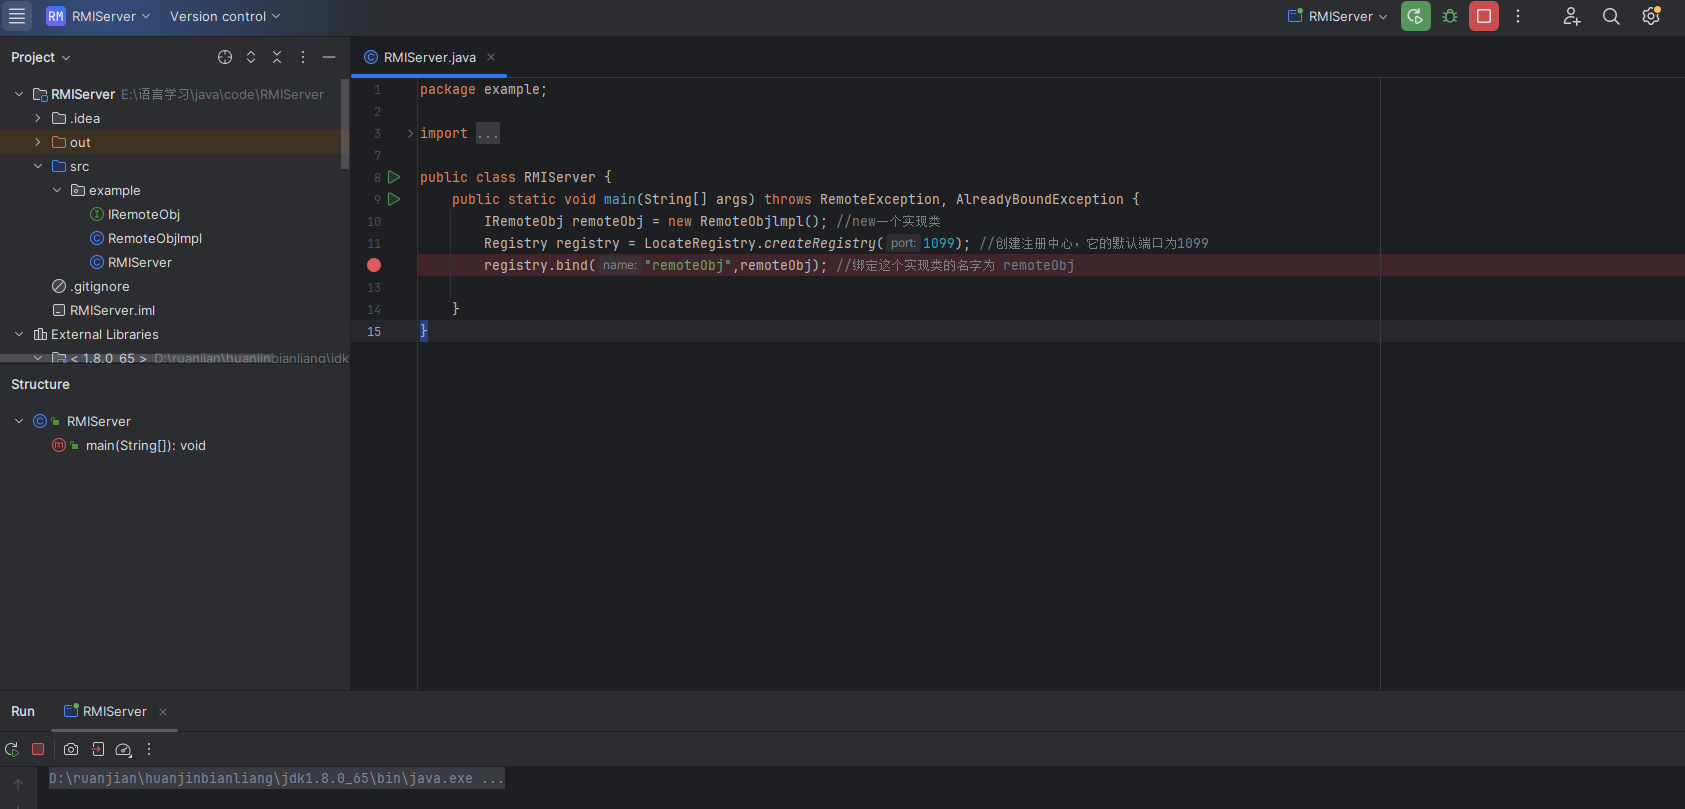This screenshot has height=809, width=1685.
Task: Take a thread dump with the camera icon
Action: point(71,749)
